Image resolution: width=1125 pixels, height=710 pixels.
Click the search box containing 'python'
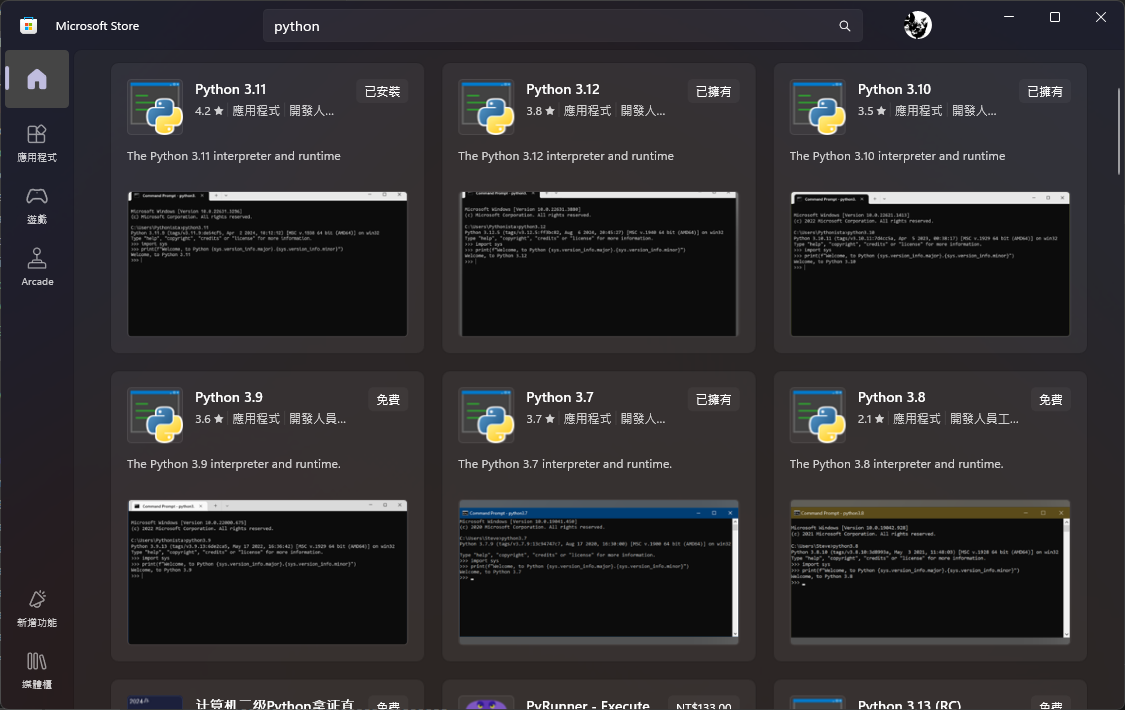click(x=550, y=26)
